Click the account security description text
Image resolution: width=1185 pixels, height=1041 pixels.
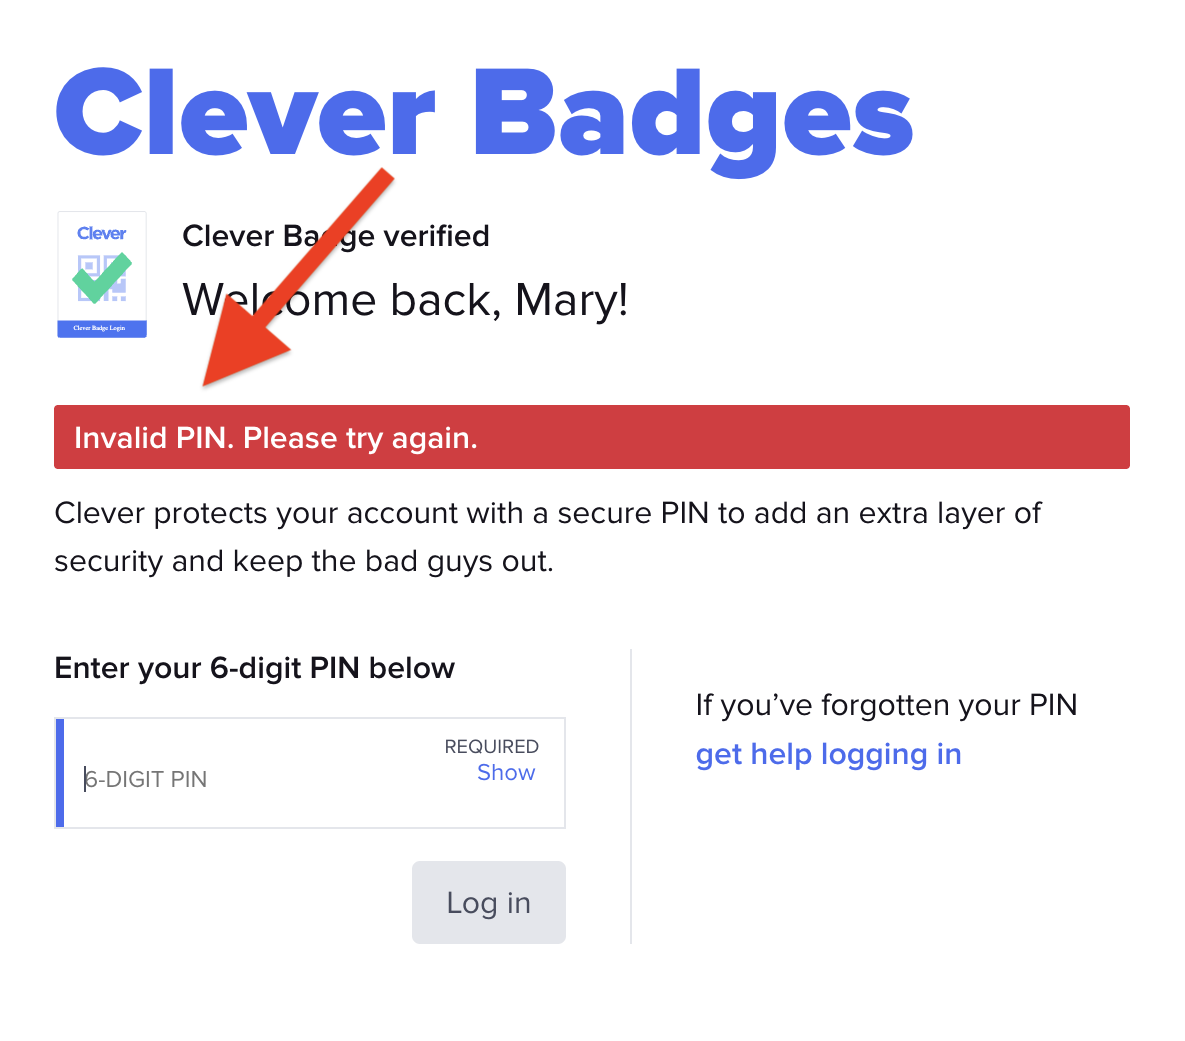[x=547, y=537]
